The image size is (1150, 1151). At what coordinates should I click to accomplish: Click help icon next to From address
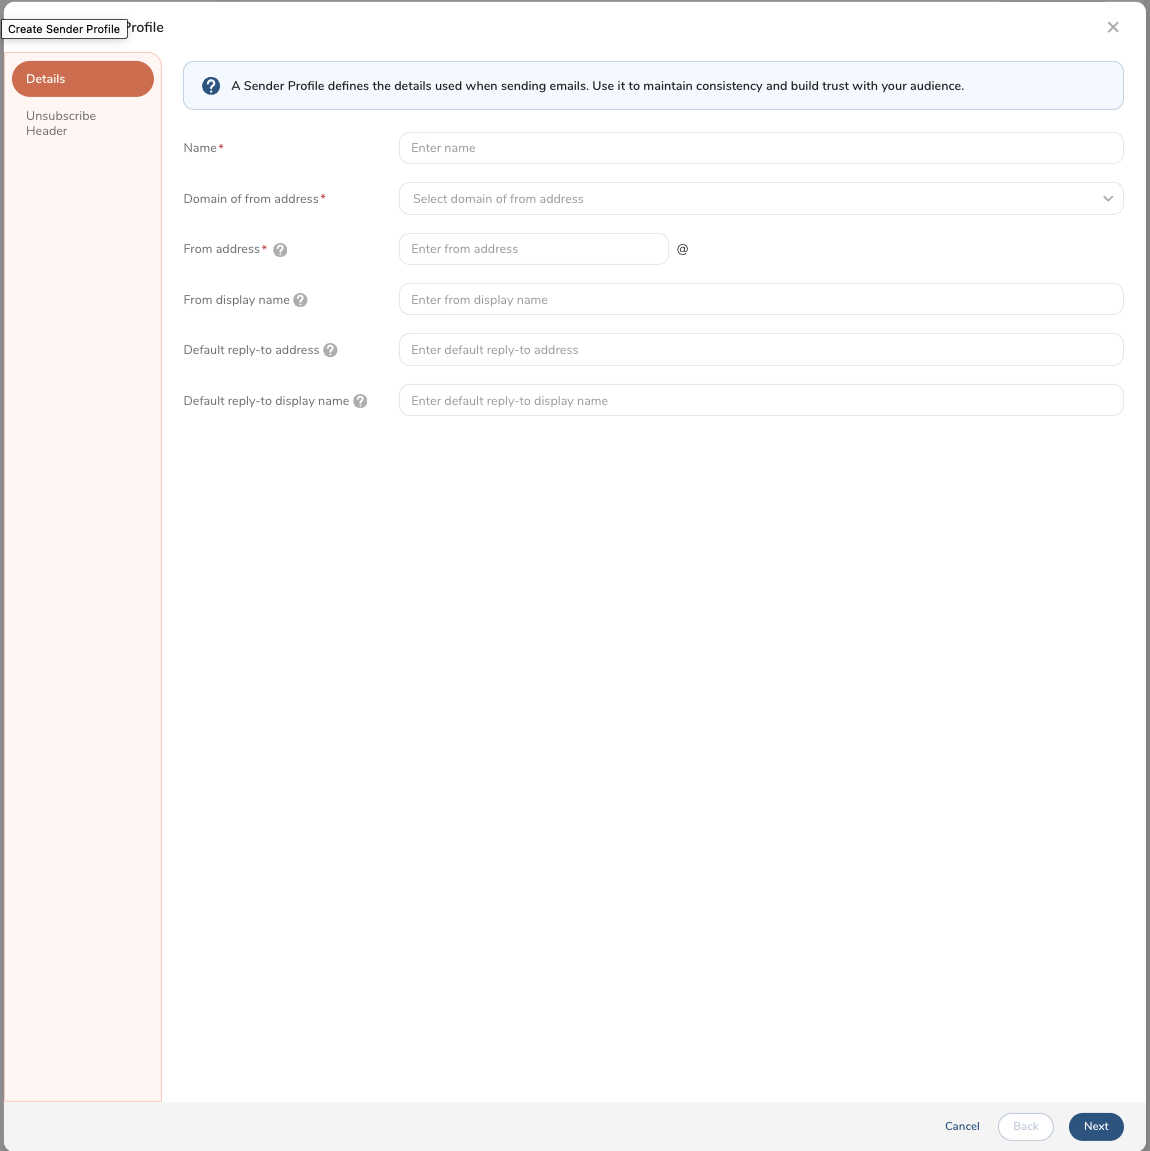280,250
